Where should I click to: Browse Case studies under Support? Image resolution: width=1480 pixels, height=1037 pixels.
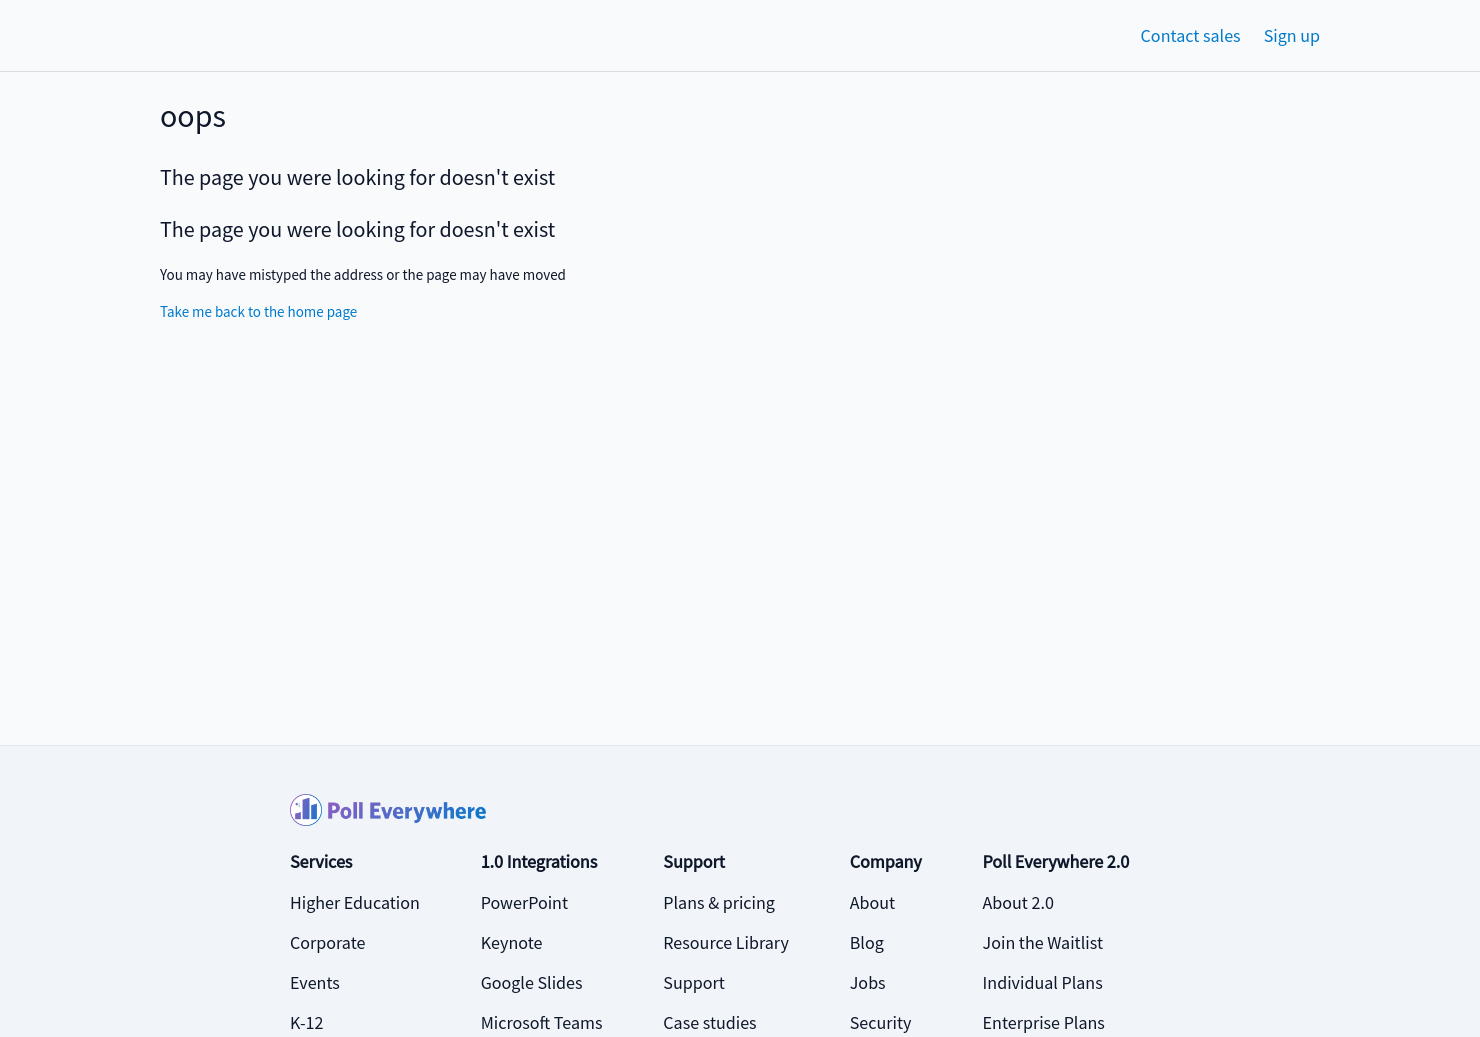click(x=709, y=1023)
